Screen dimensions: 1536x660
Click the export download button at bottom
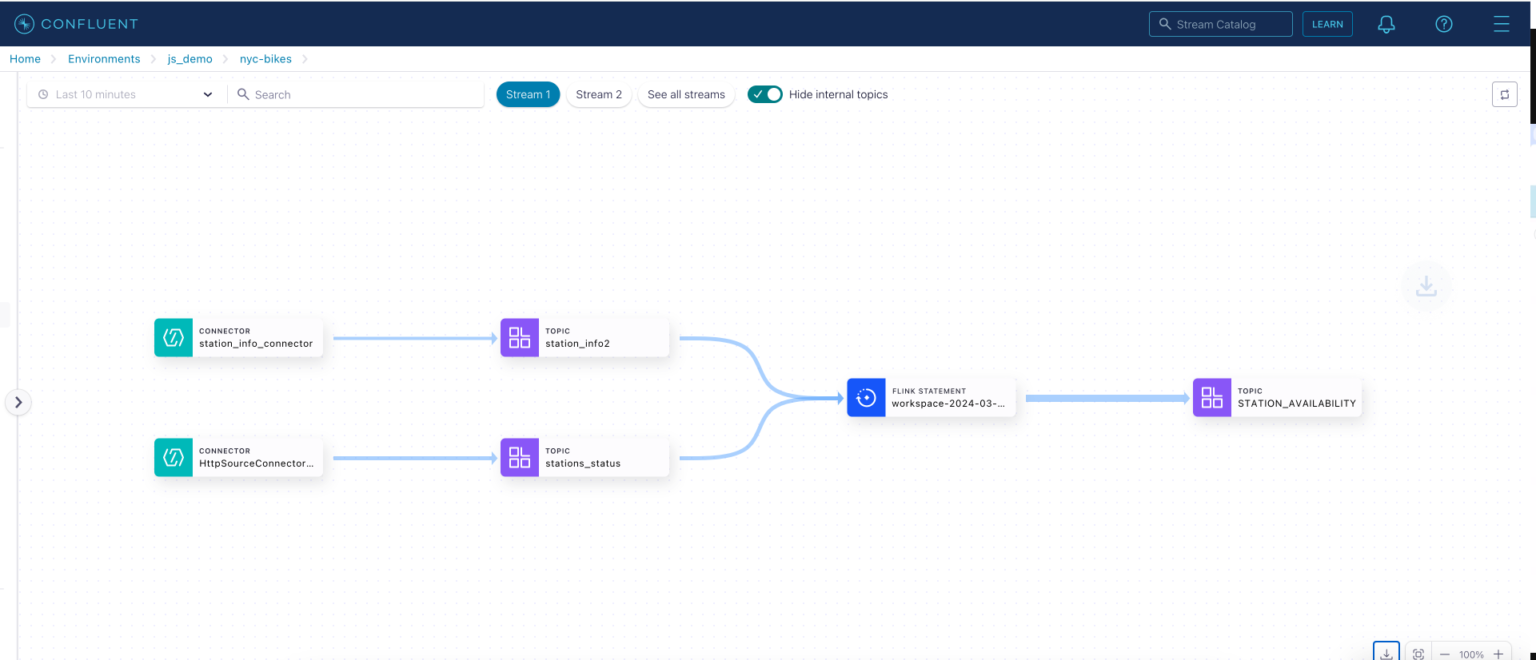click(x=1387, y=653)
